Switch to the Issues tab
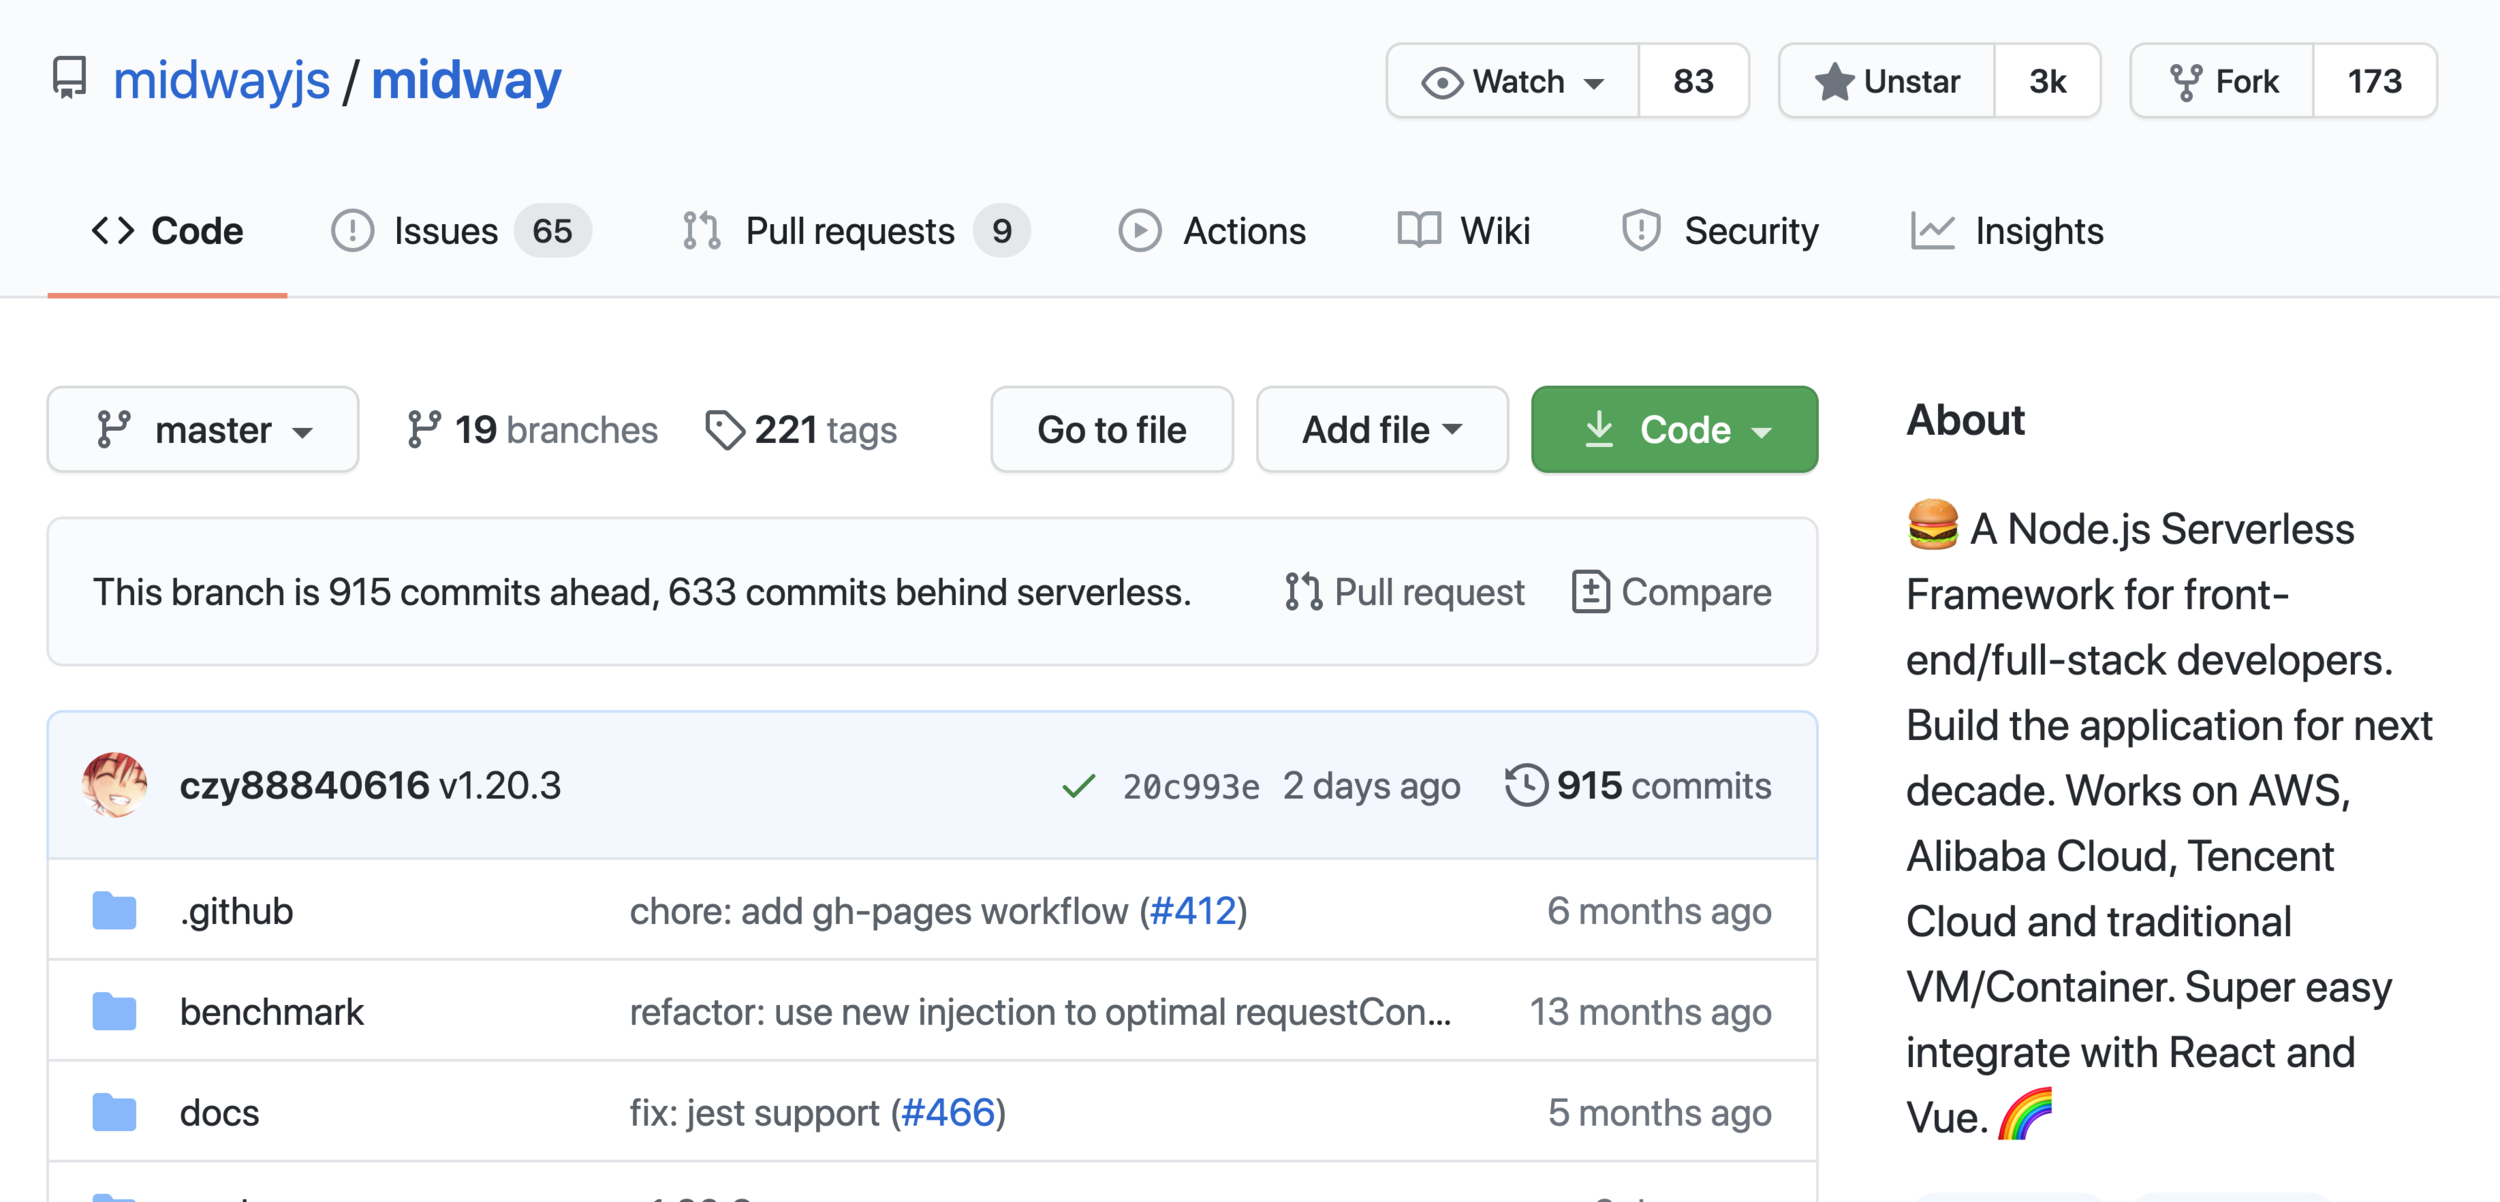The height and width of the screenshot is (1202, 2500). click(x=445, y=231)
